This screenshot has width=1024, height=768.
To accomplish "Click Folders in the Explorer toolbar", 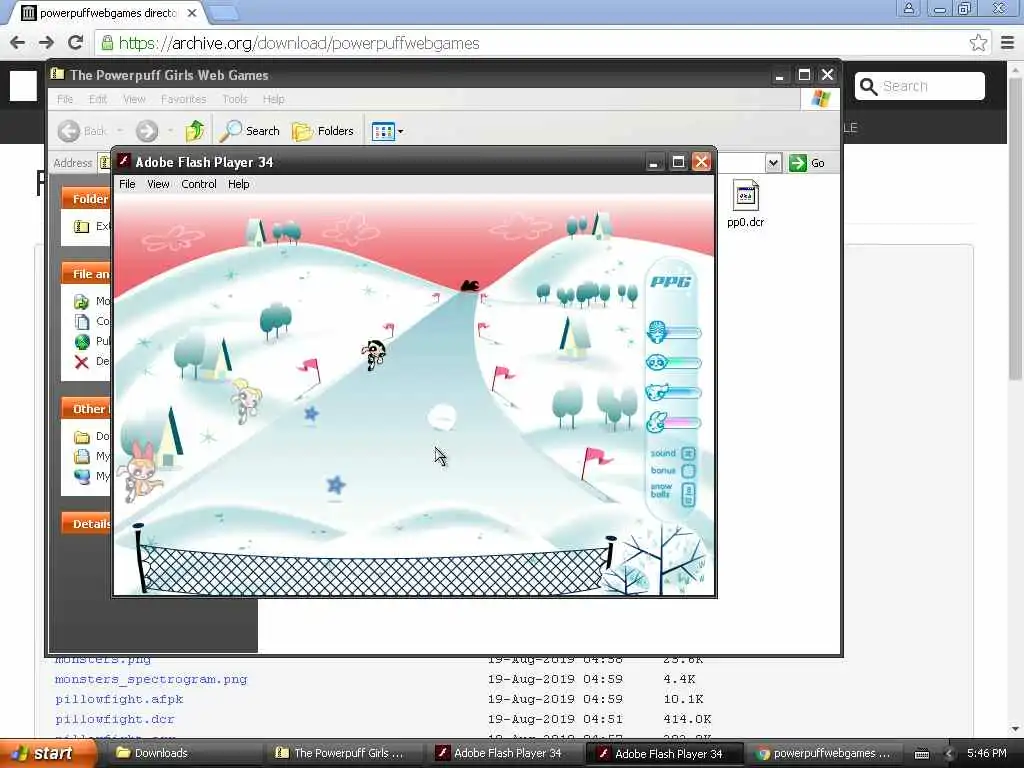I will pos(323,131).
